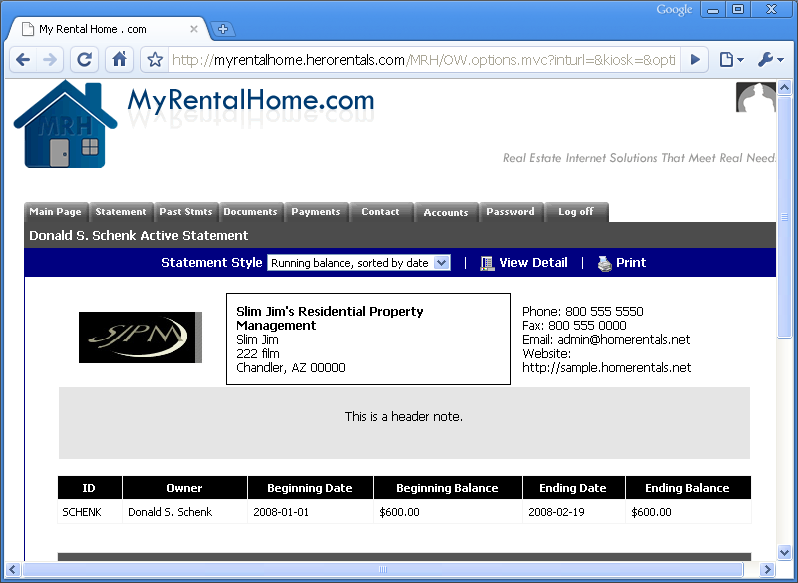Select the My Rental Home . com browser tab
798x583 pixels.
(x=107, y=30)
